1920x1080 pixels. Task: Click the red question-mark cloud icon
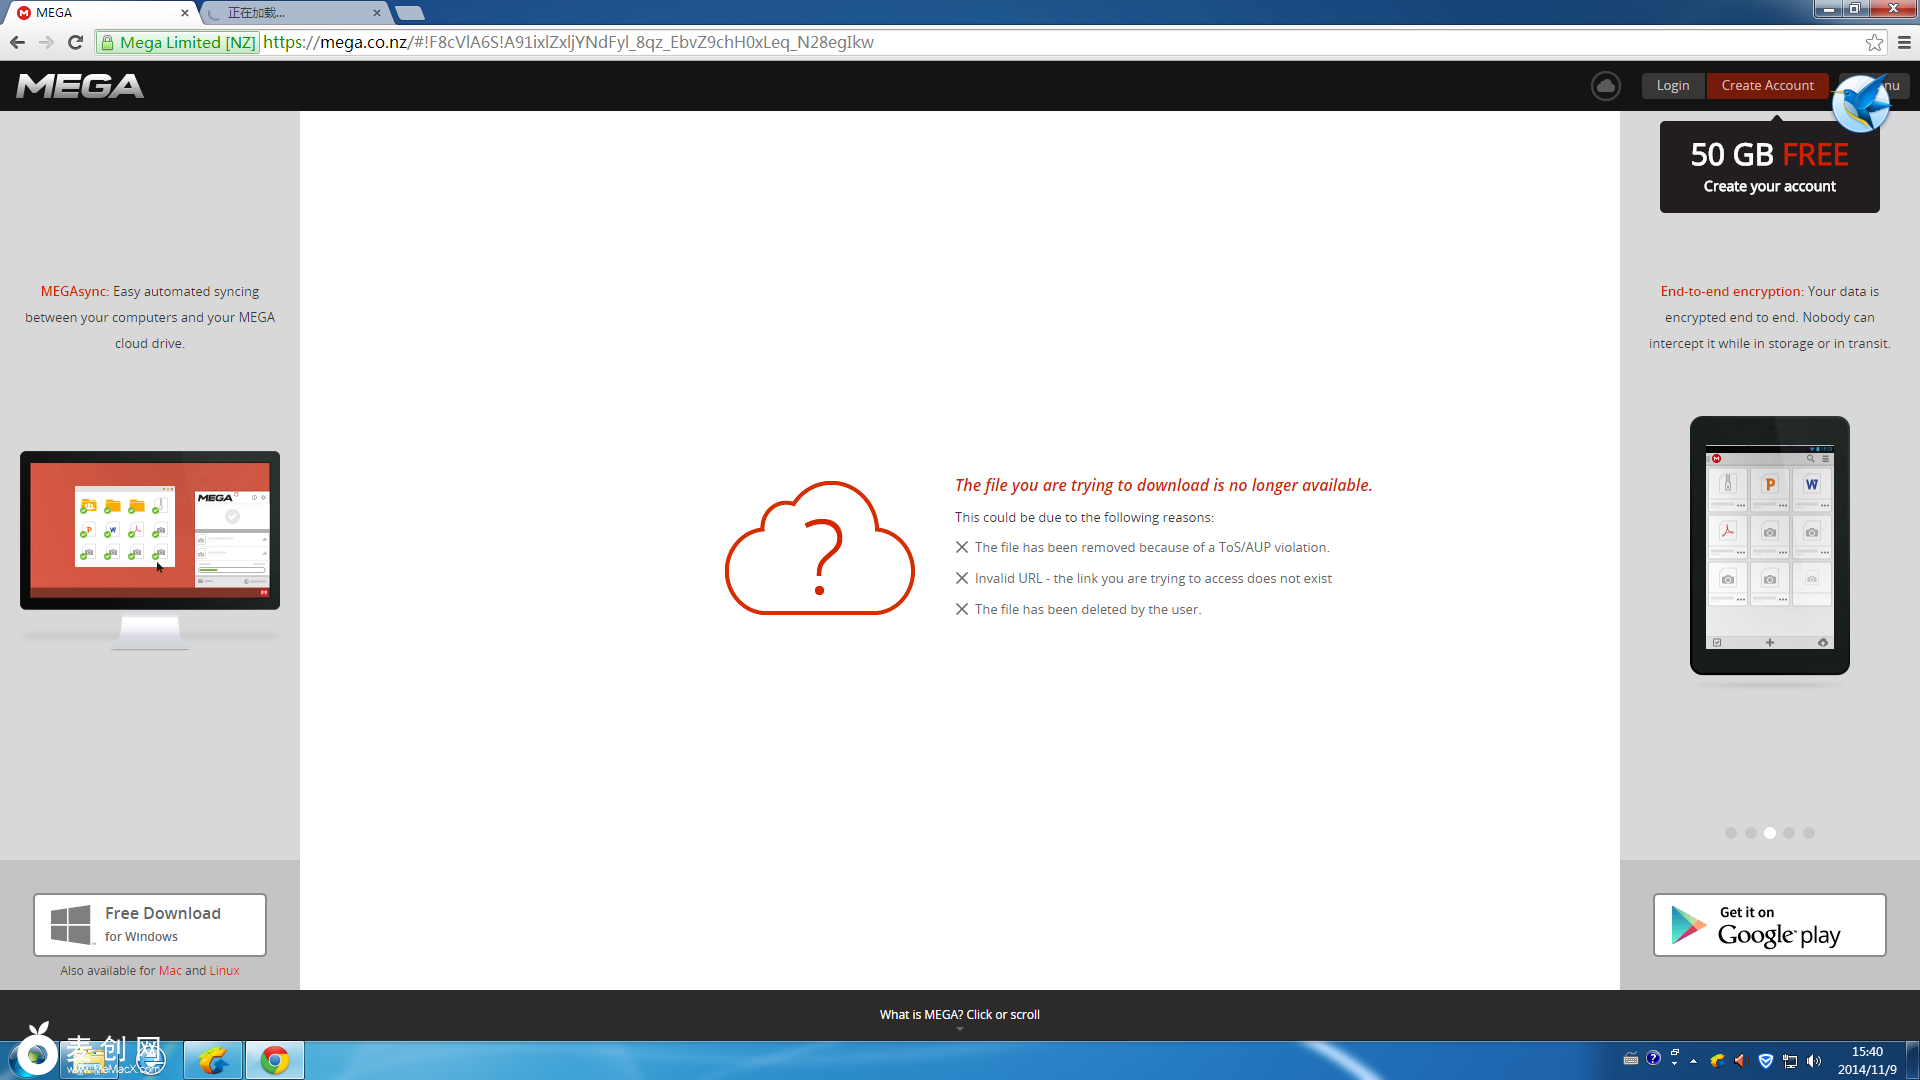click(x=819, y=549)
